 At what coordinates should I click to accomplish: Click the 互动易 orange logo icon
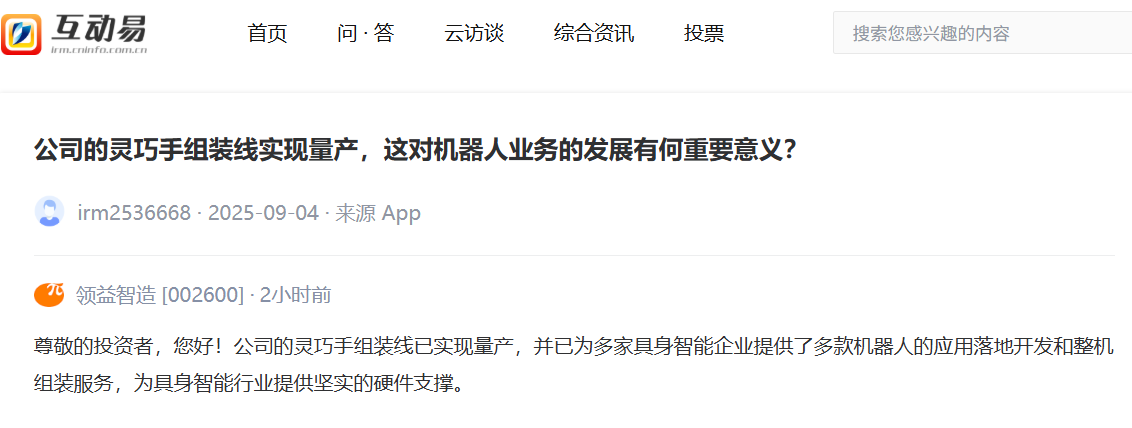22,33
